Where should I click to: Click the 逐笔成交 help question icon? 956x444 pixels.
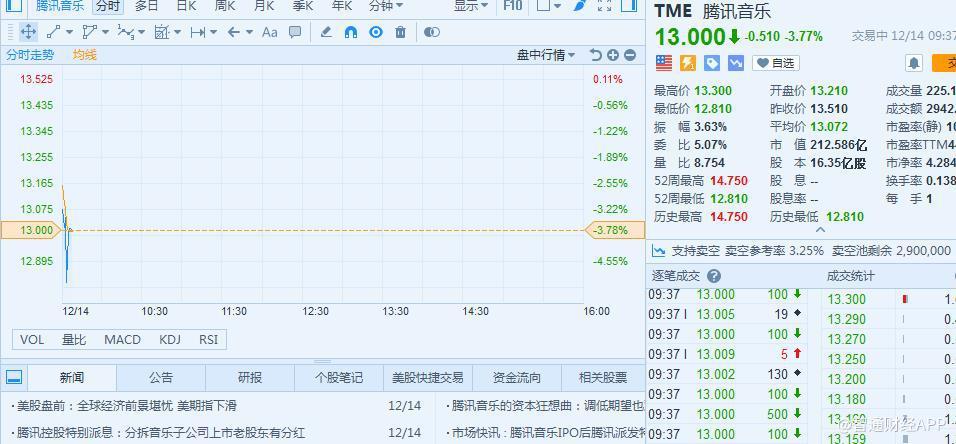coord(714,276)
